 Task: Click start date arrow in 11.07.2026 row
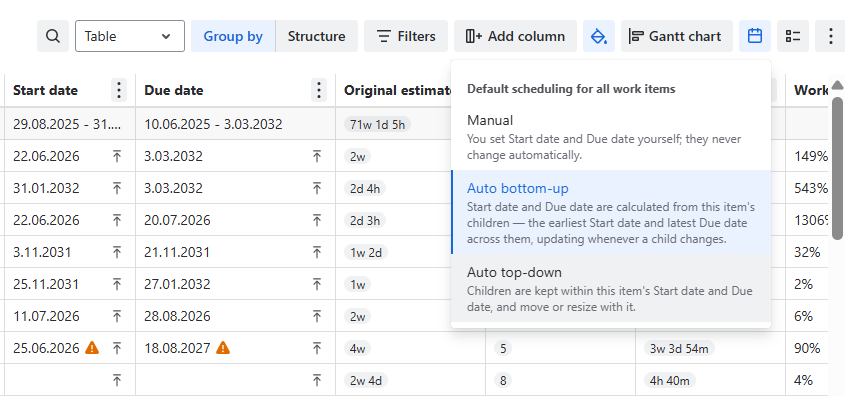[117, 316]
